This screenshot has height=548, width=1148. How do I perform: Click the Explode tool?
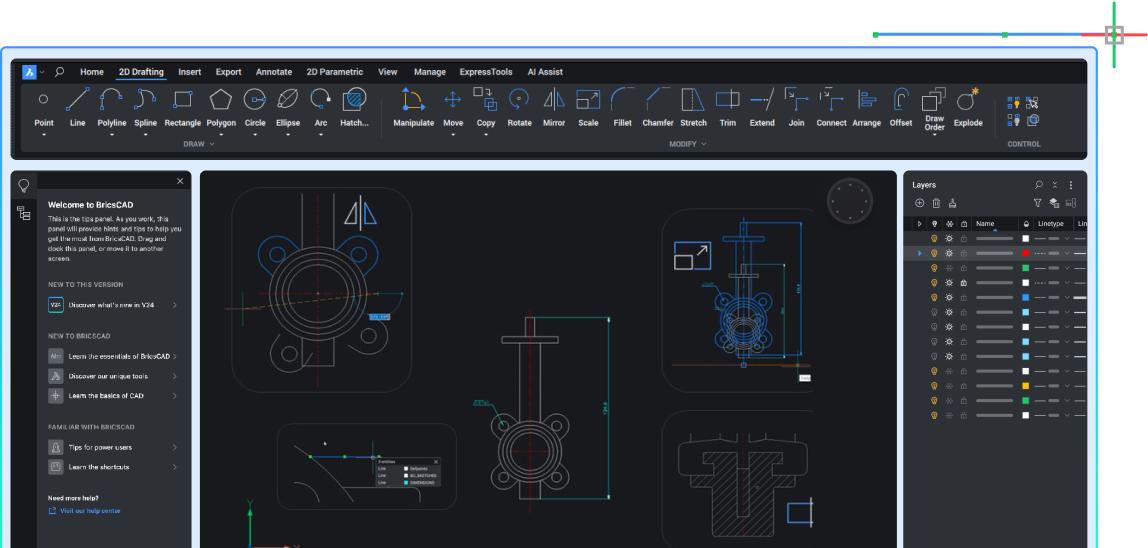[x=968, y=107]
